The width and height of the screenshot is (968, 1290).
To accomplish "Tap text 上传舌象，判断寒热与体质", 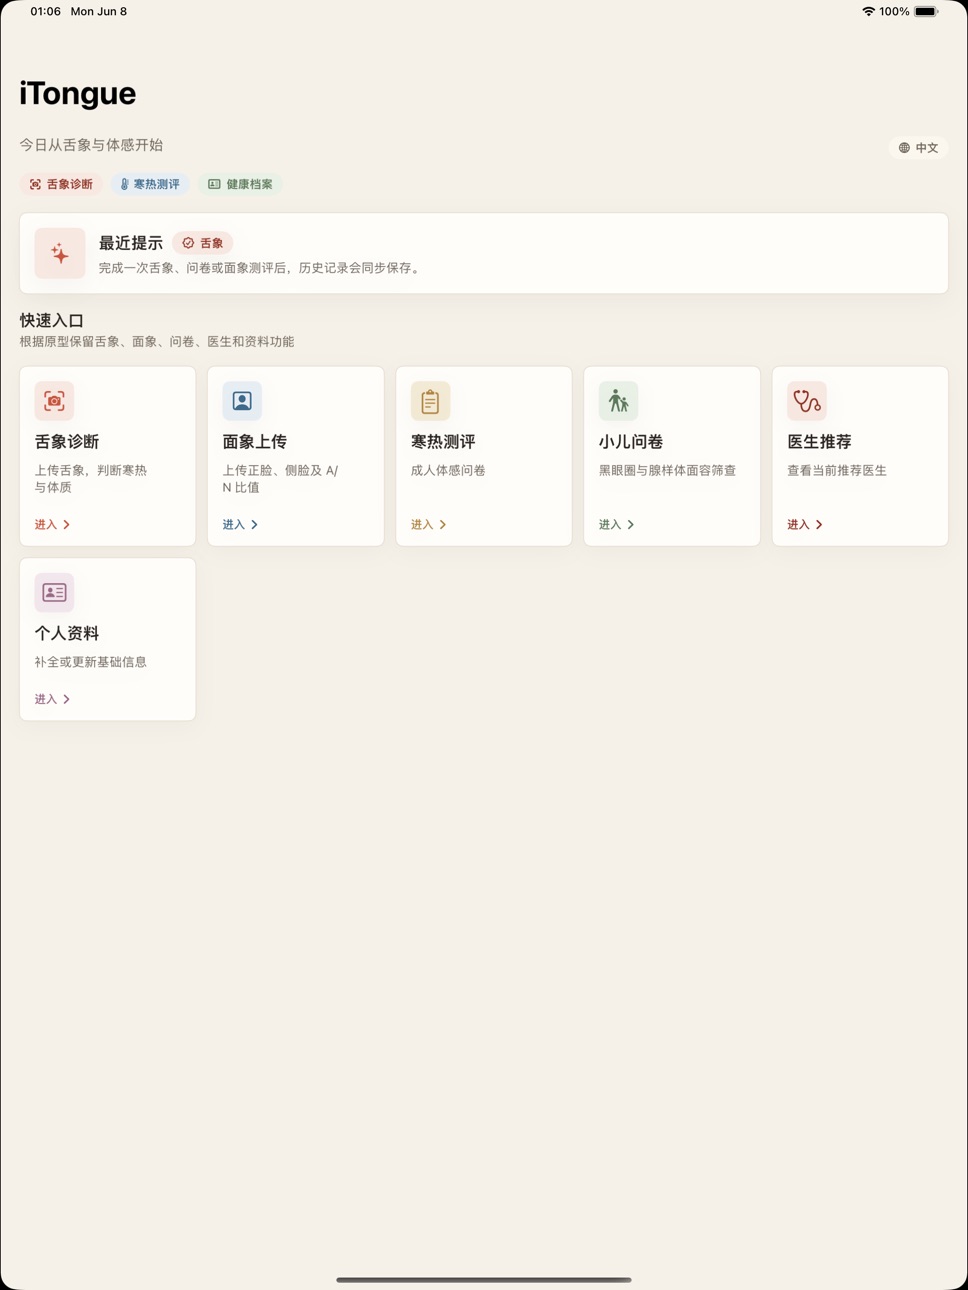I will point(91,479).
